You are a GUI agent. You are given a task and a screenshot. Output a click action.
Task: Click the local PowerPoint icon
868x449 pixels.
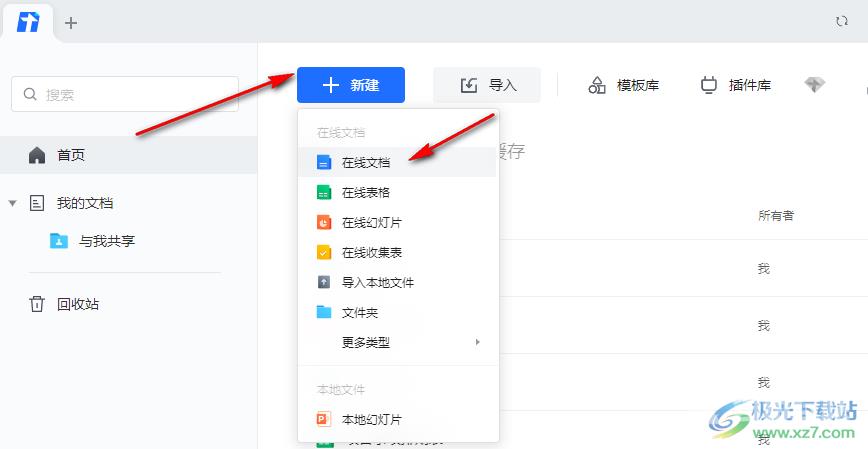pyautogui.click(x=324, y=419)
